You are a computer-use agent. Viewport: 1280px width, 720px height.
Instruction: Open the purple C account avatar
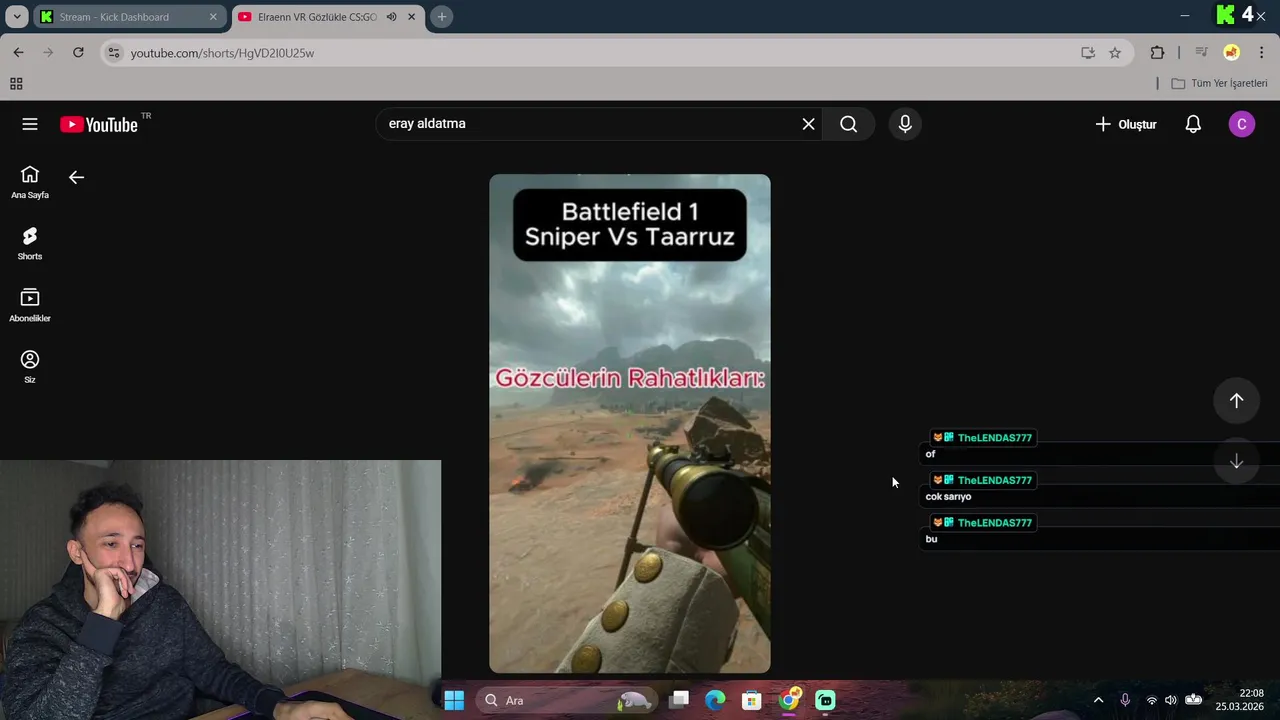coord(1241,124)
